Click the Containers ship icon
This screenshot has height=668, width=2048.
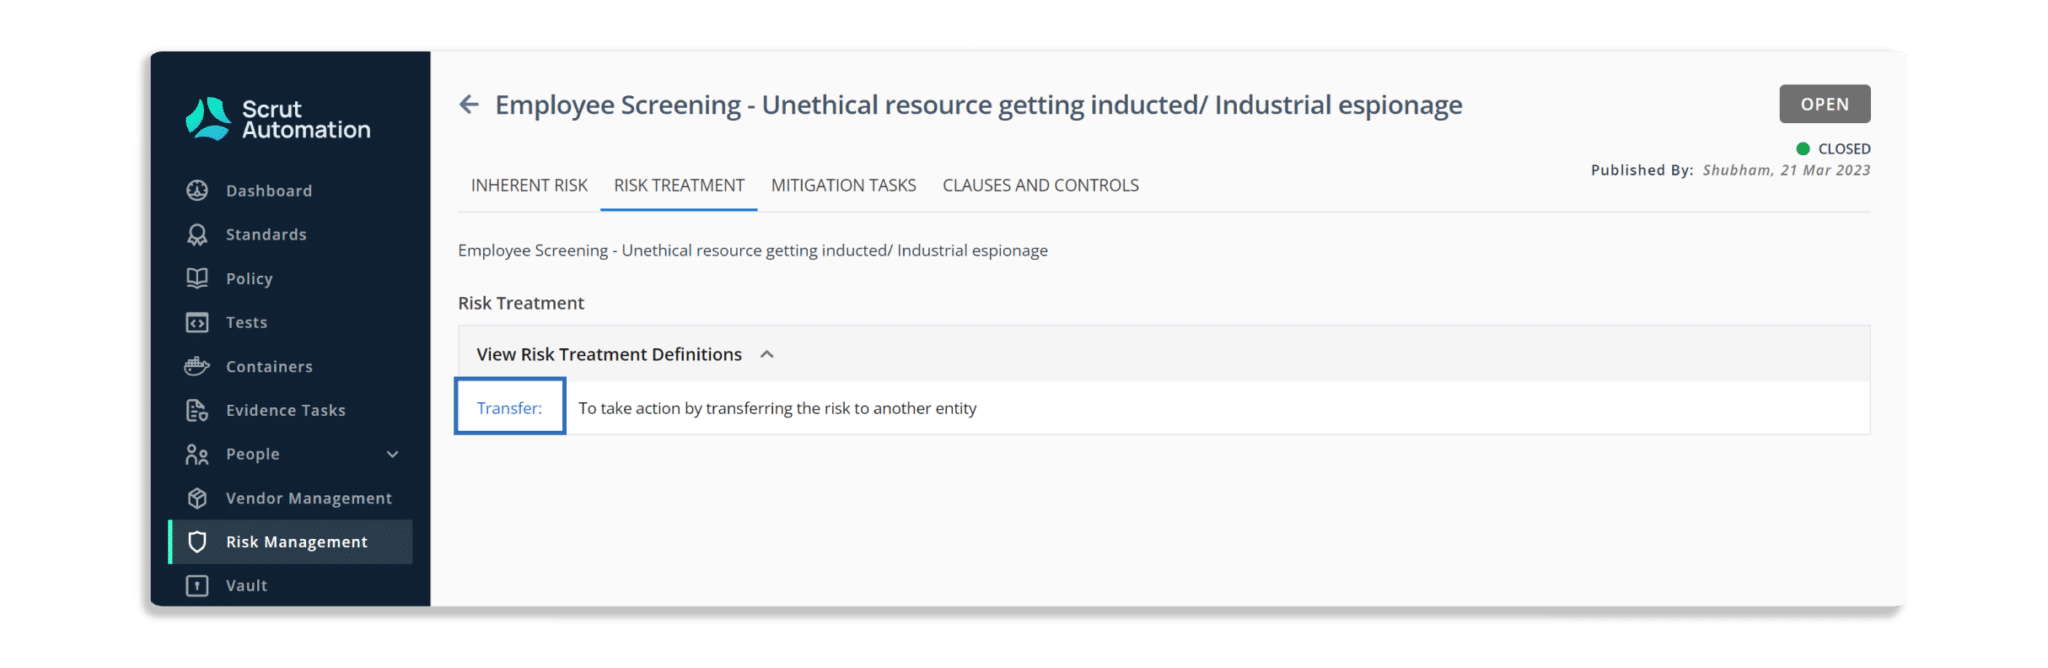pyautogui.click(x=197, y=366)
